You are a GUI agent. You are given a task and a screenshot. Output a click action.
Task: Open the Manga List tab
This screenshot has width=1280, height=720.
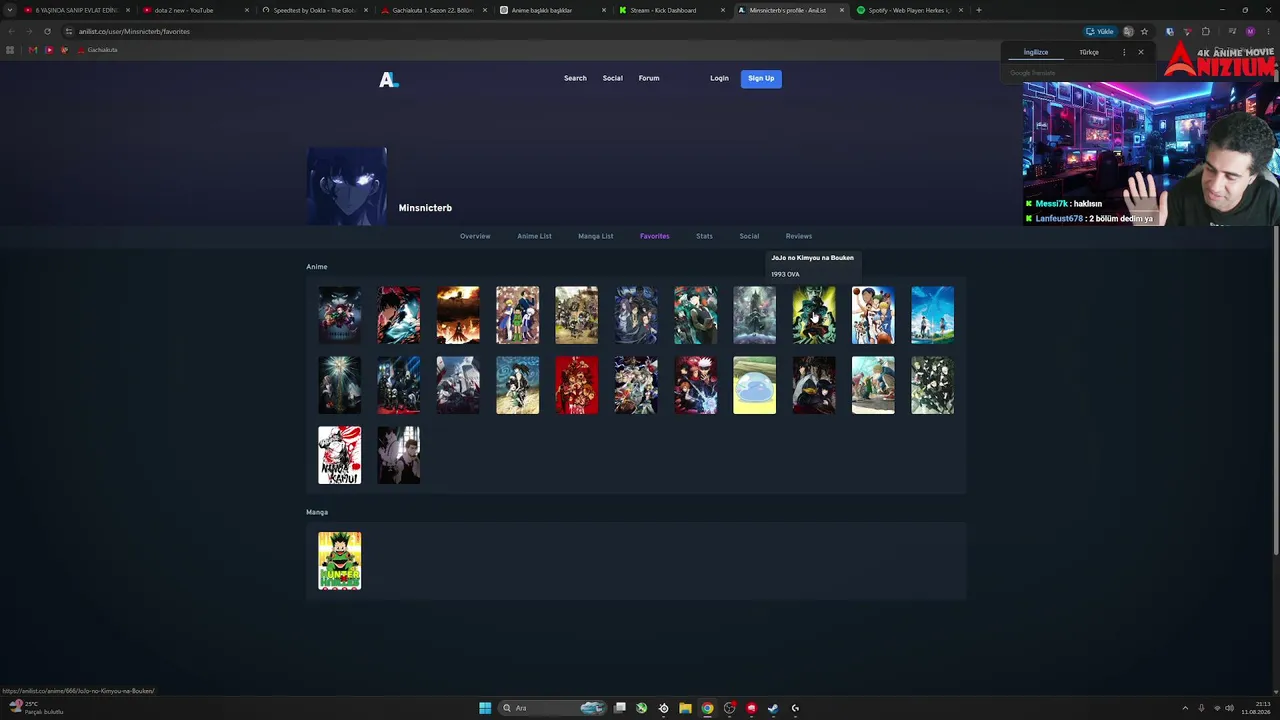pos(596,236)
